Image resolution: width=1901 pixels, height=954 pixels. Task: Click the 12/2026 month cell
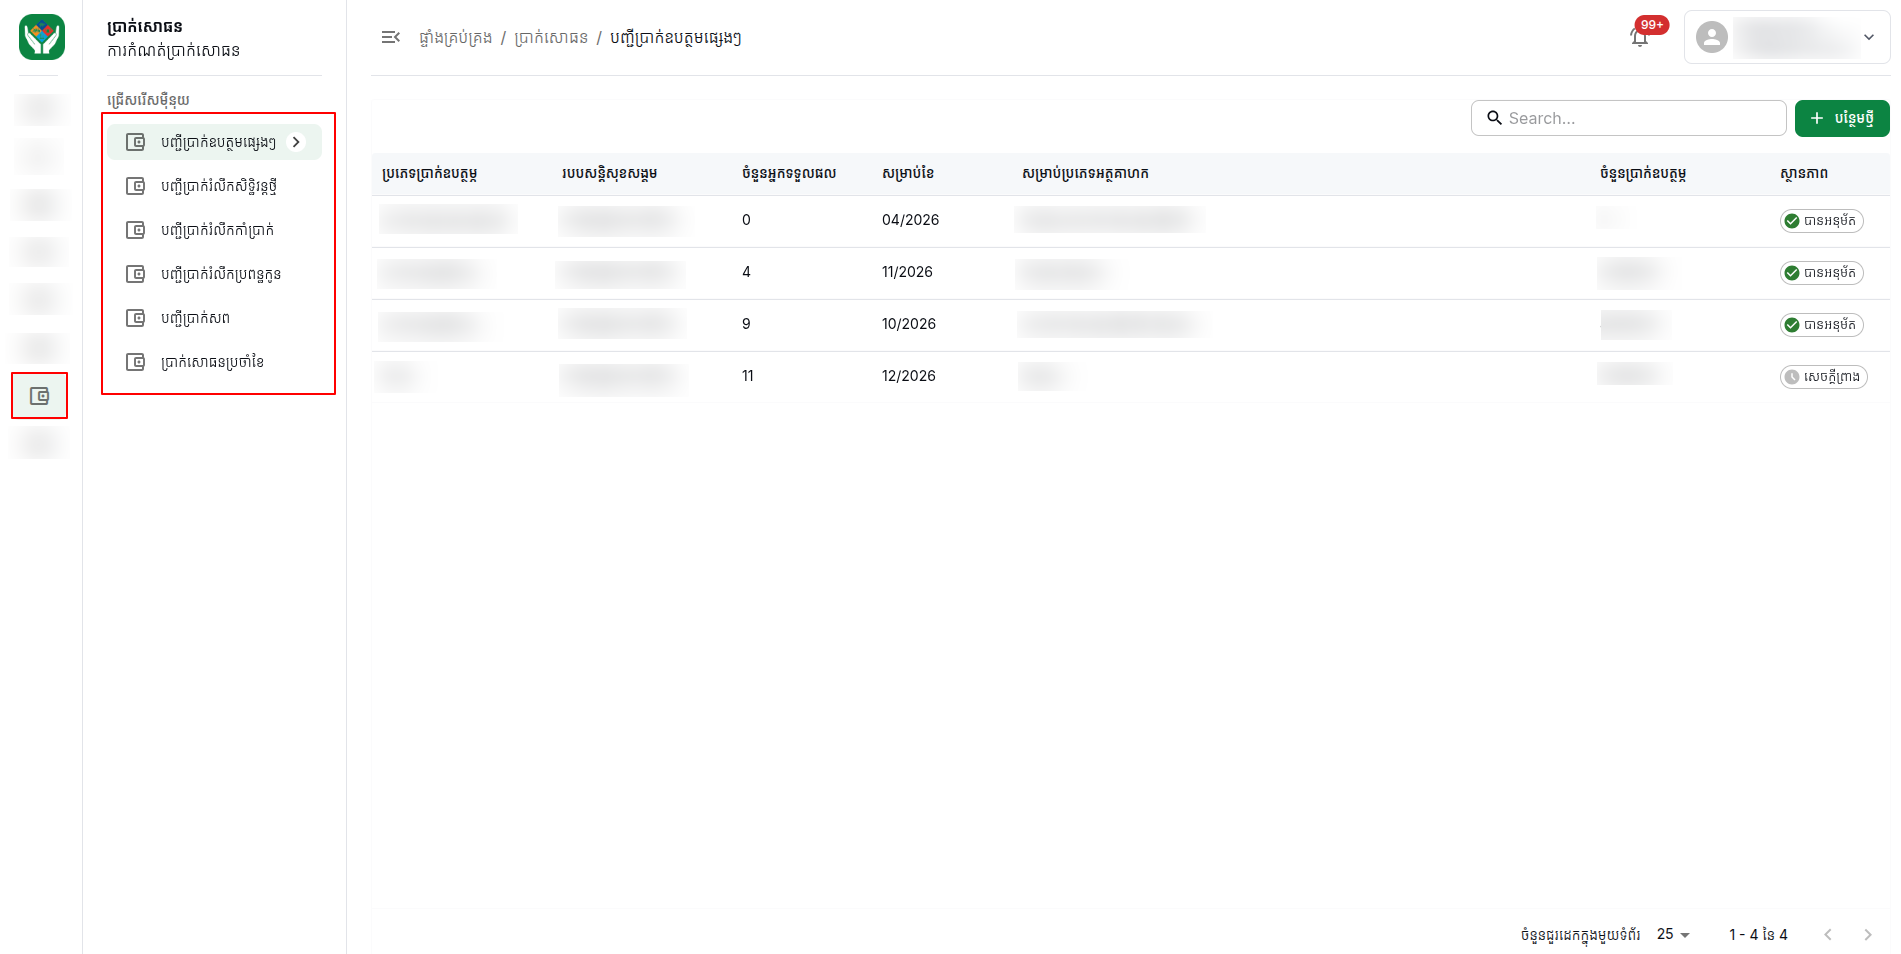tap(909, 376)
